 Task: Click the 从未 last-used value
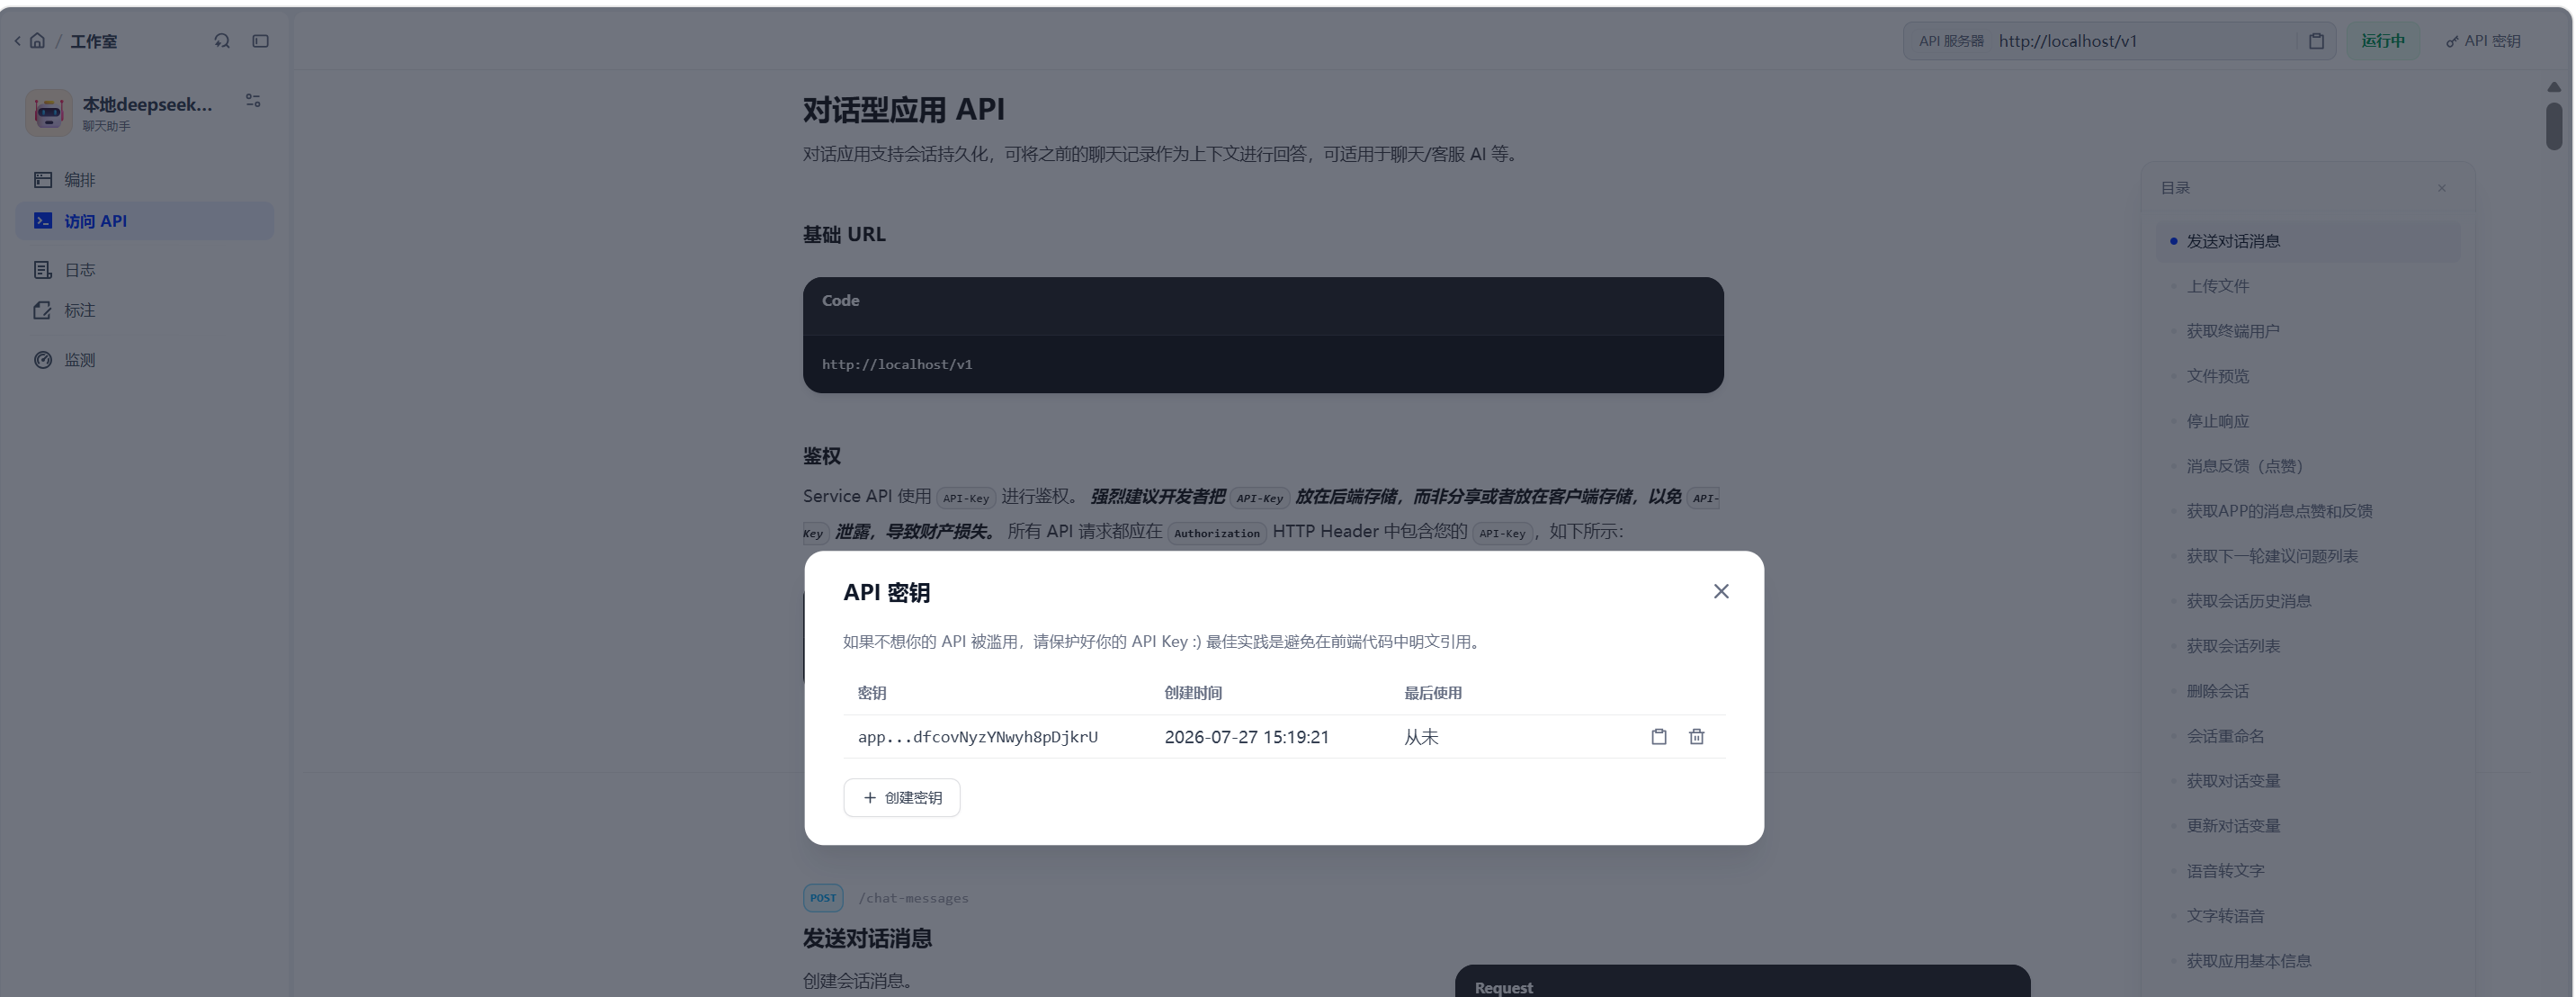tap(1421, 737)
